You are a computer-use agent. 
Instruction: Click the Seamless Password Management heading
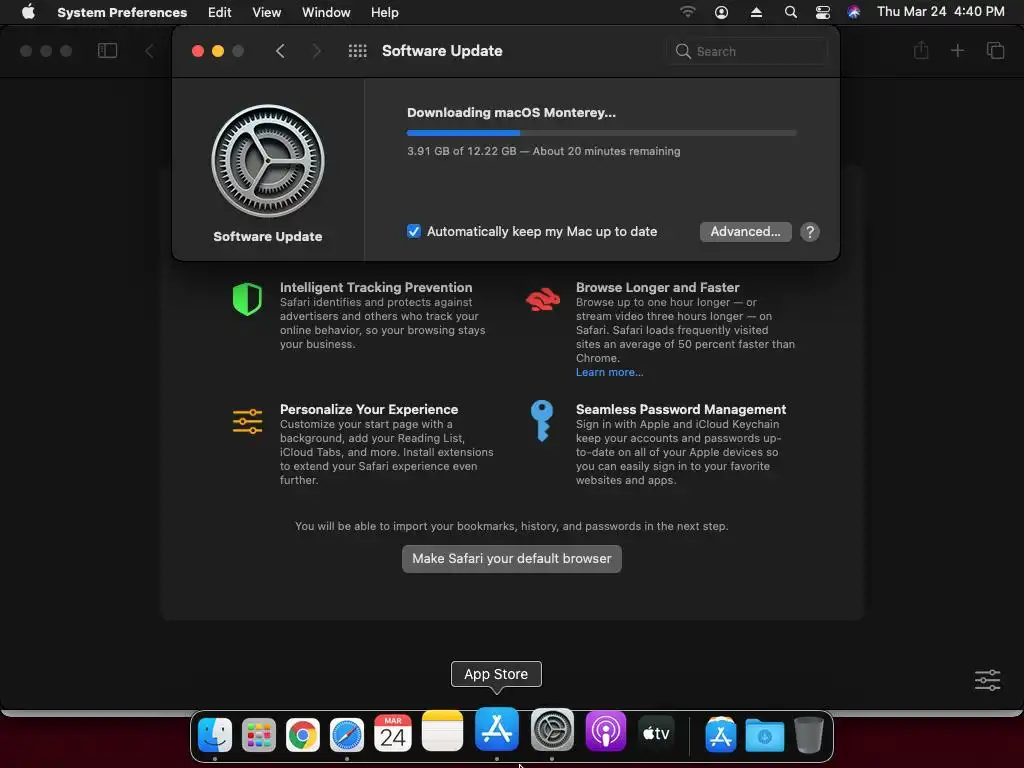(x=681, y=409)
